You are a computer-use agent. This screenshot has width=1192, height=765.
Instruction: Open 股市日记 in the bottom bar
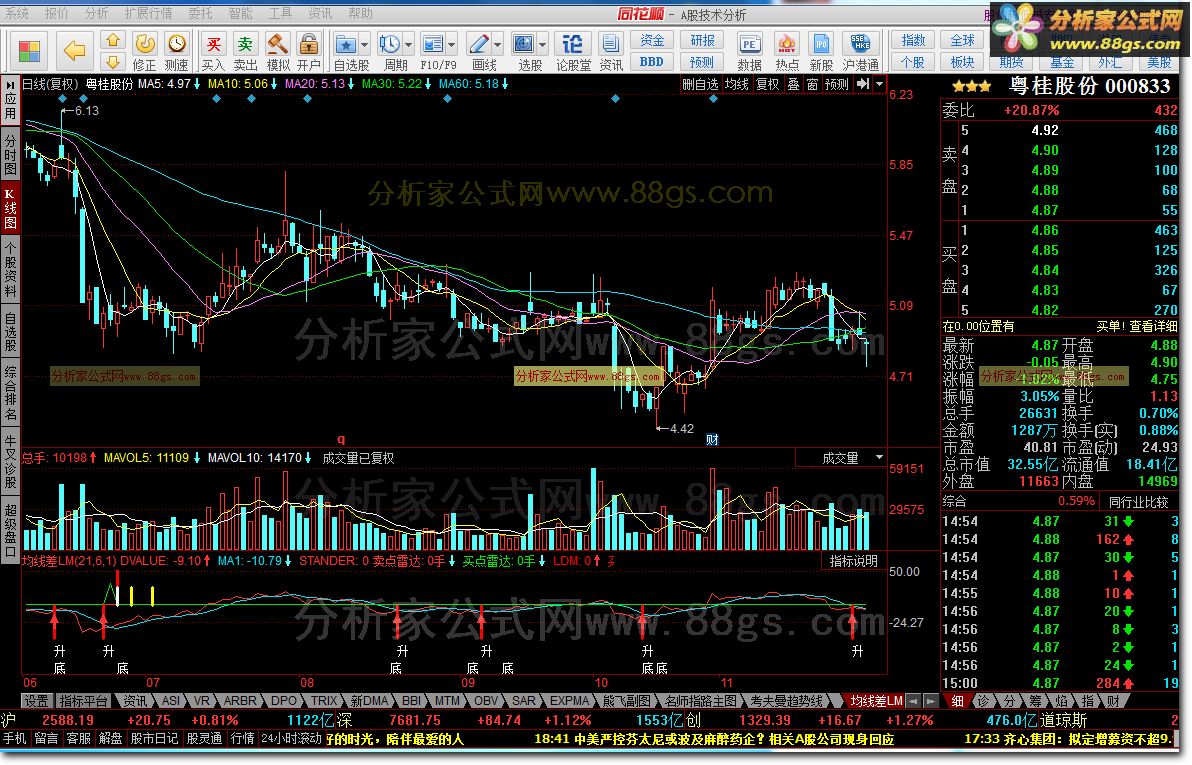coord(154,738)
